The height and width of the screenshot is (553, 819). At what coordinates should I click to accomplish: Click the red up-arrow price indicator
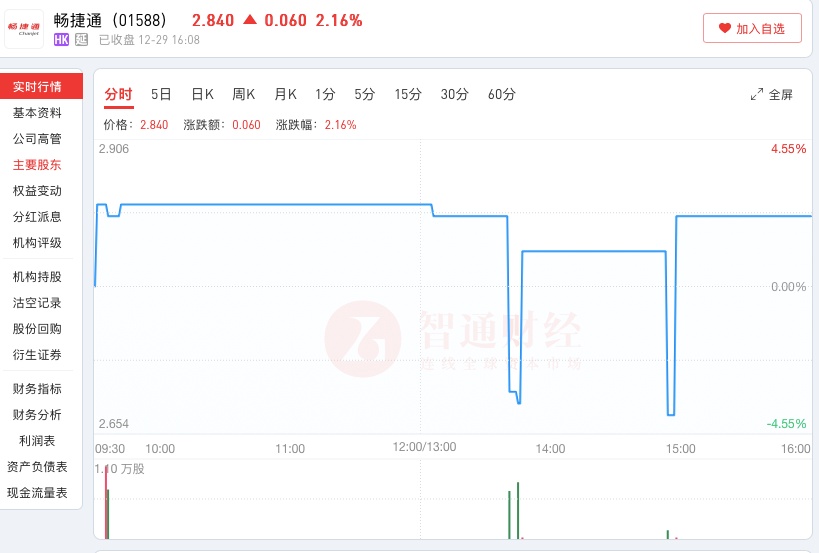pos(249,20)
